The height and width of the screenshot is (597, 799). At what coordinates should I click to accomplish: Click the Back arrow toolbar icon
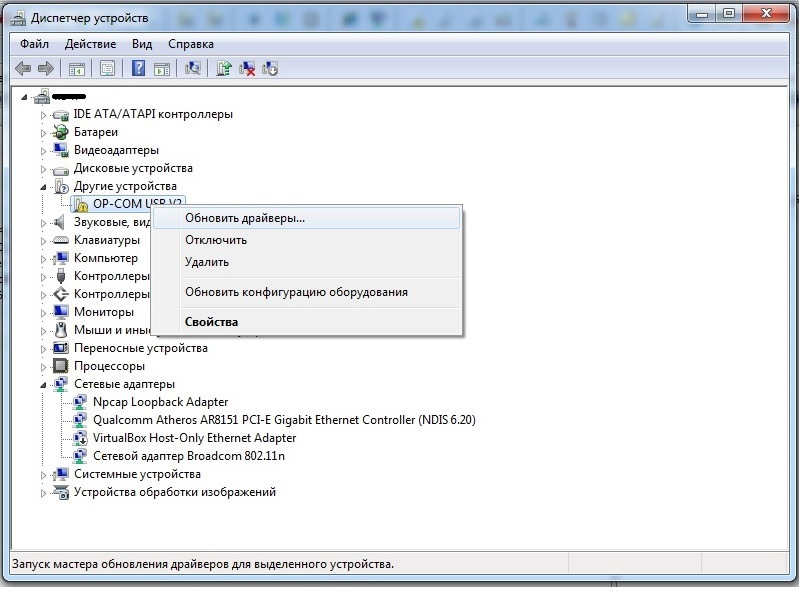coord(23,68)
